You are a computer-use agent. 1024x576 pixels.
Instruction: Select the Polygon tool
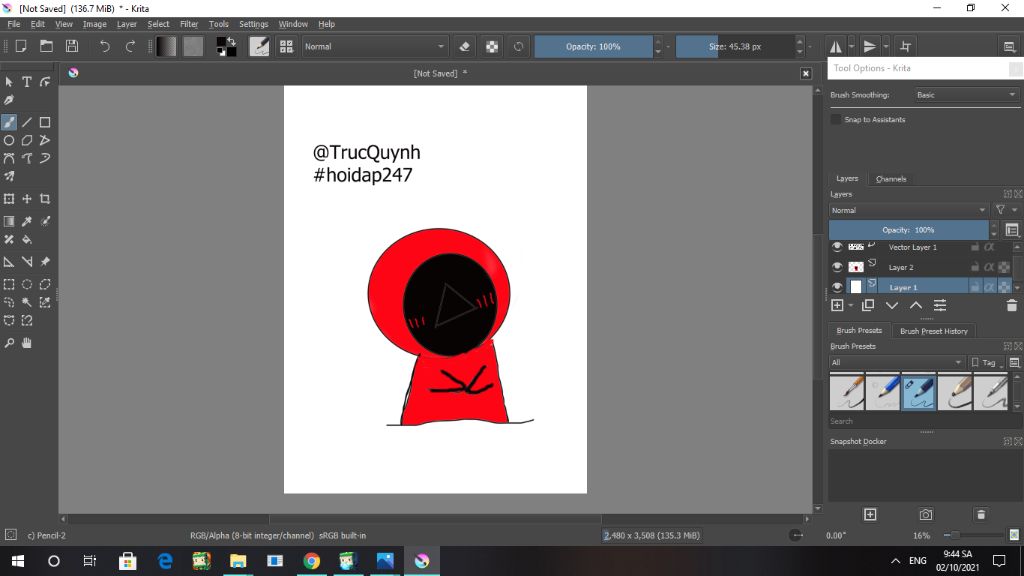[27, 140]
